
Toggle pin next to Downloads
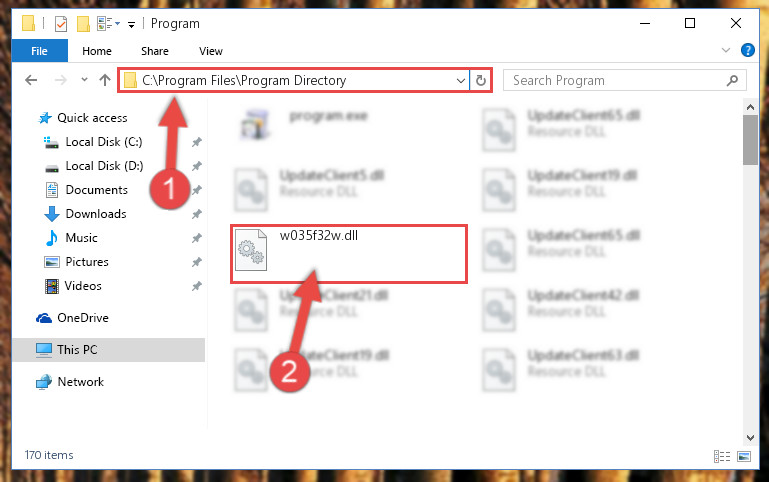pos(197,214)
